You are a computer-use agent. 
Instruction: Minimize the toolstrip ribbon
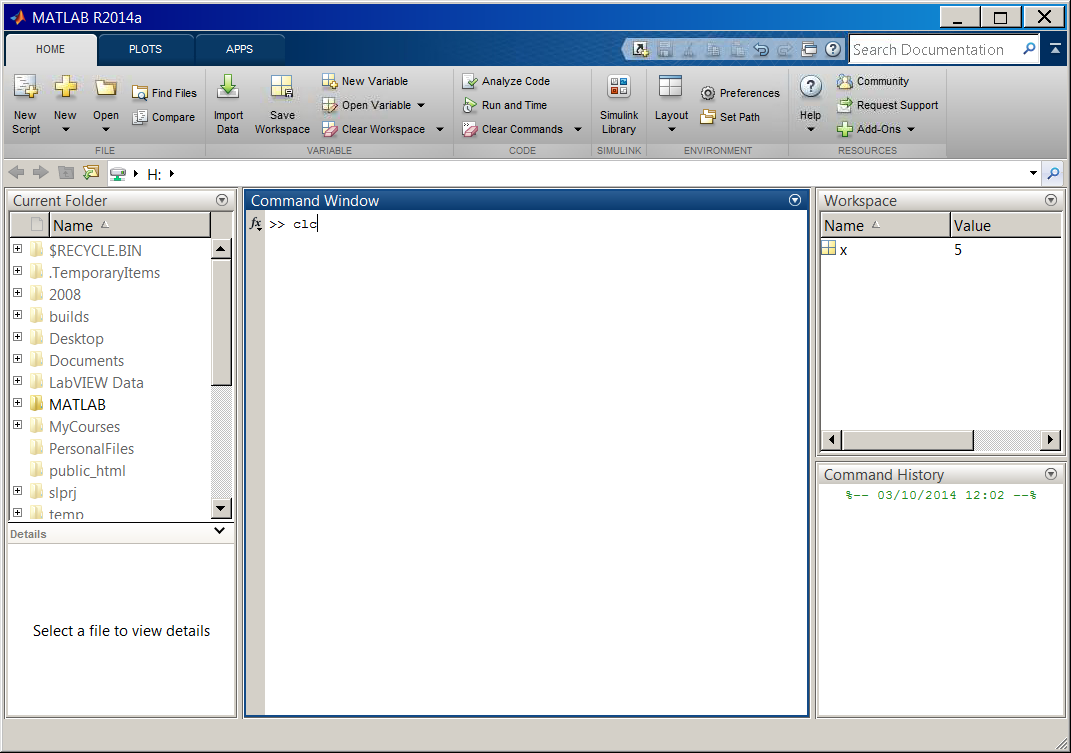point(1055,49)
